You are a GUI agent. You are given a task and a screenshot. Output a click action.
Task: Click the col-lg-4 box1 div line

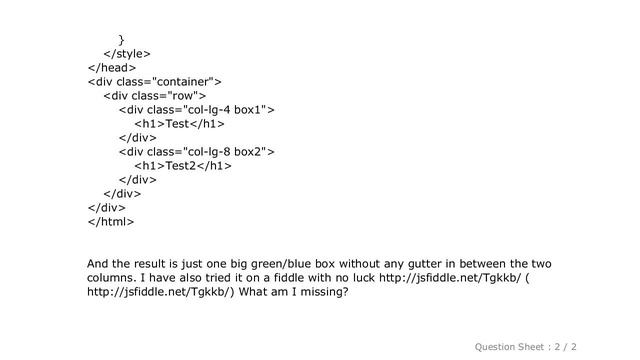197,110
